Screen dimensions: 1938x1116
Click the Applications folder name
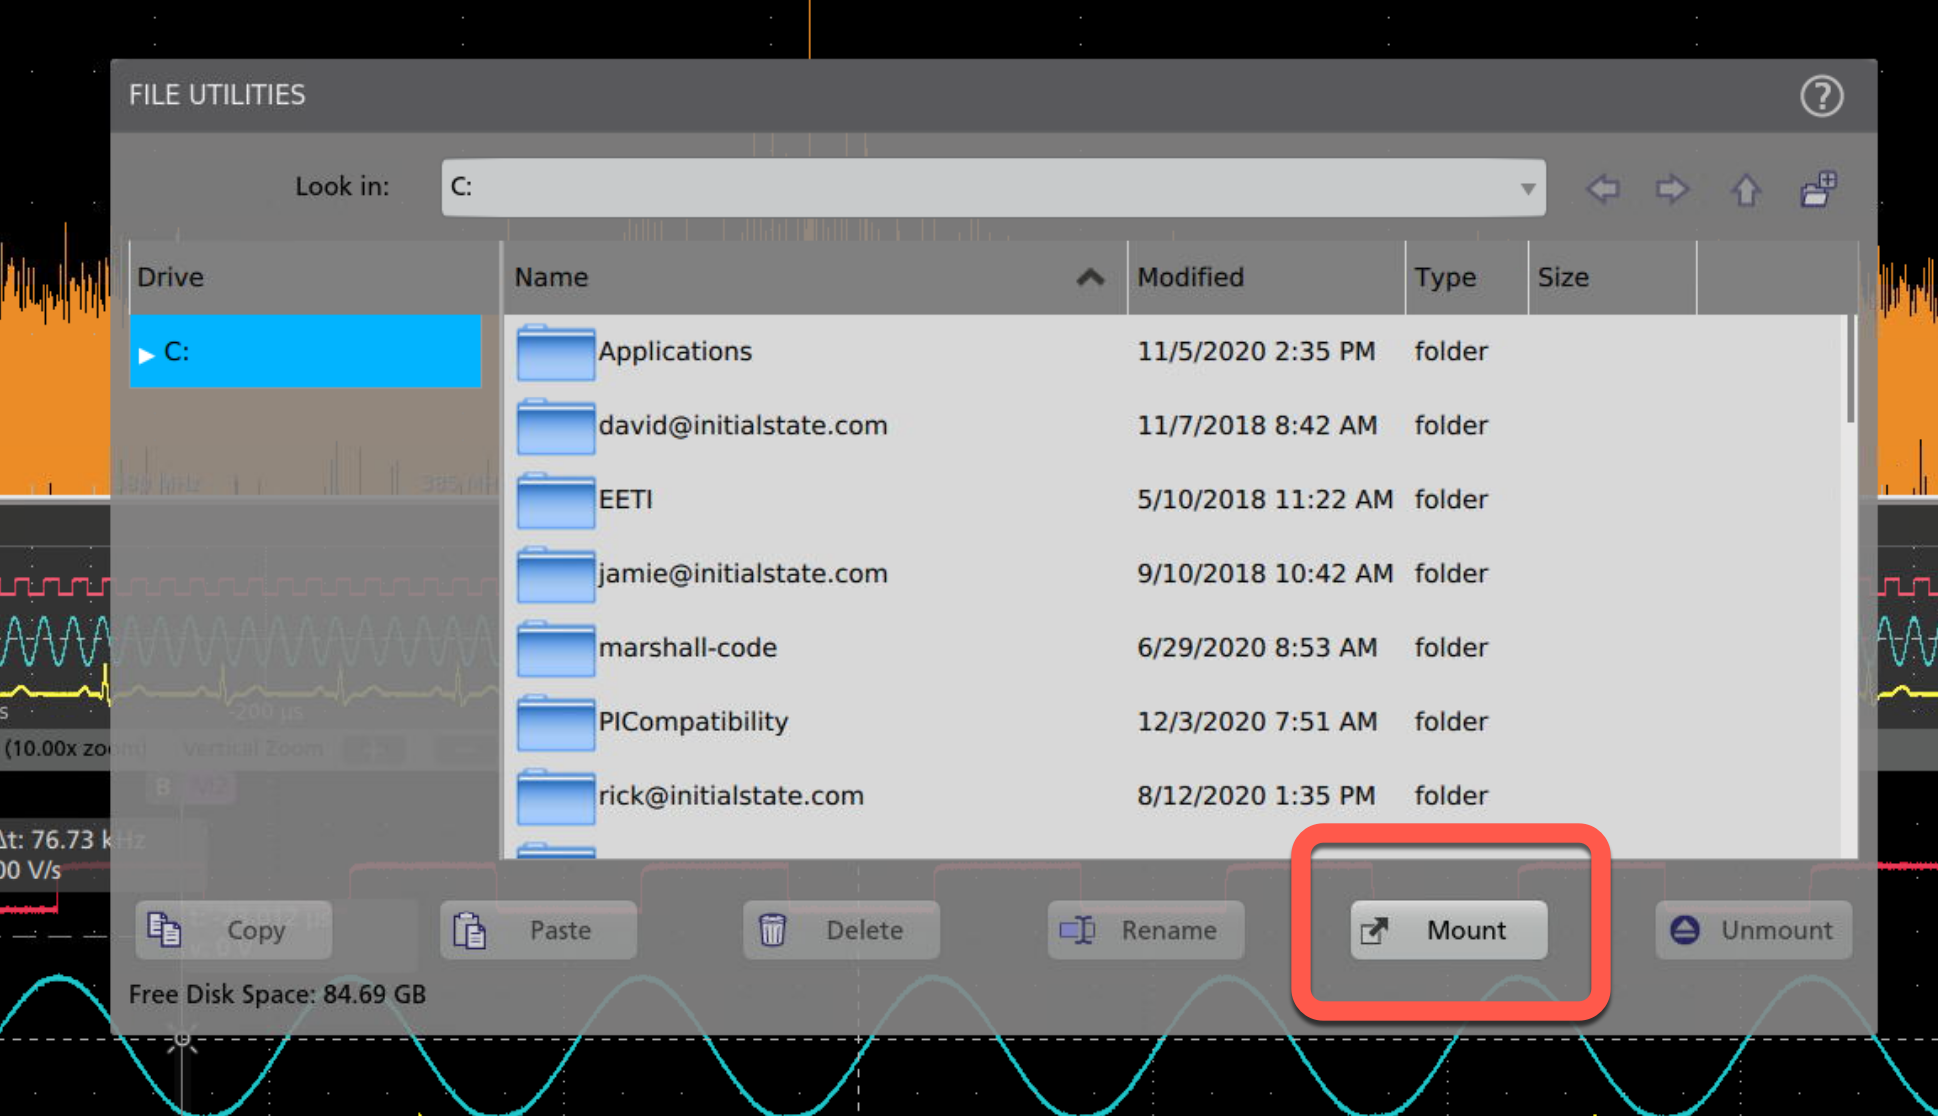pos(675,352)
